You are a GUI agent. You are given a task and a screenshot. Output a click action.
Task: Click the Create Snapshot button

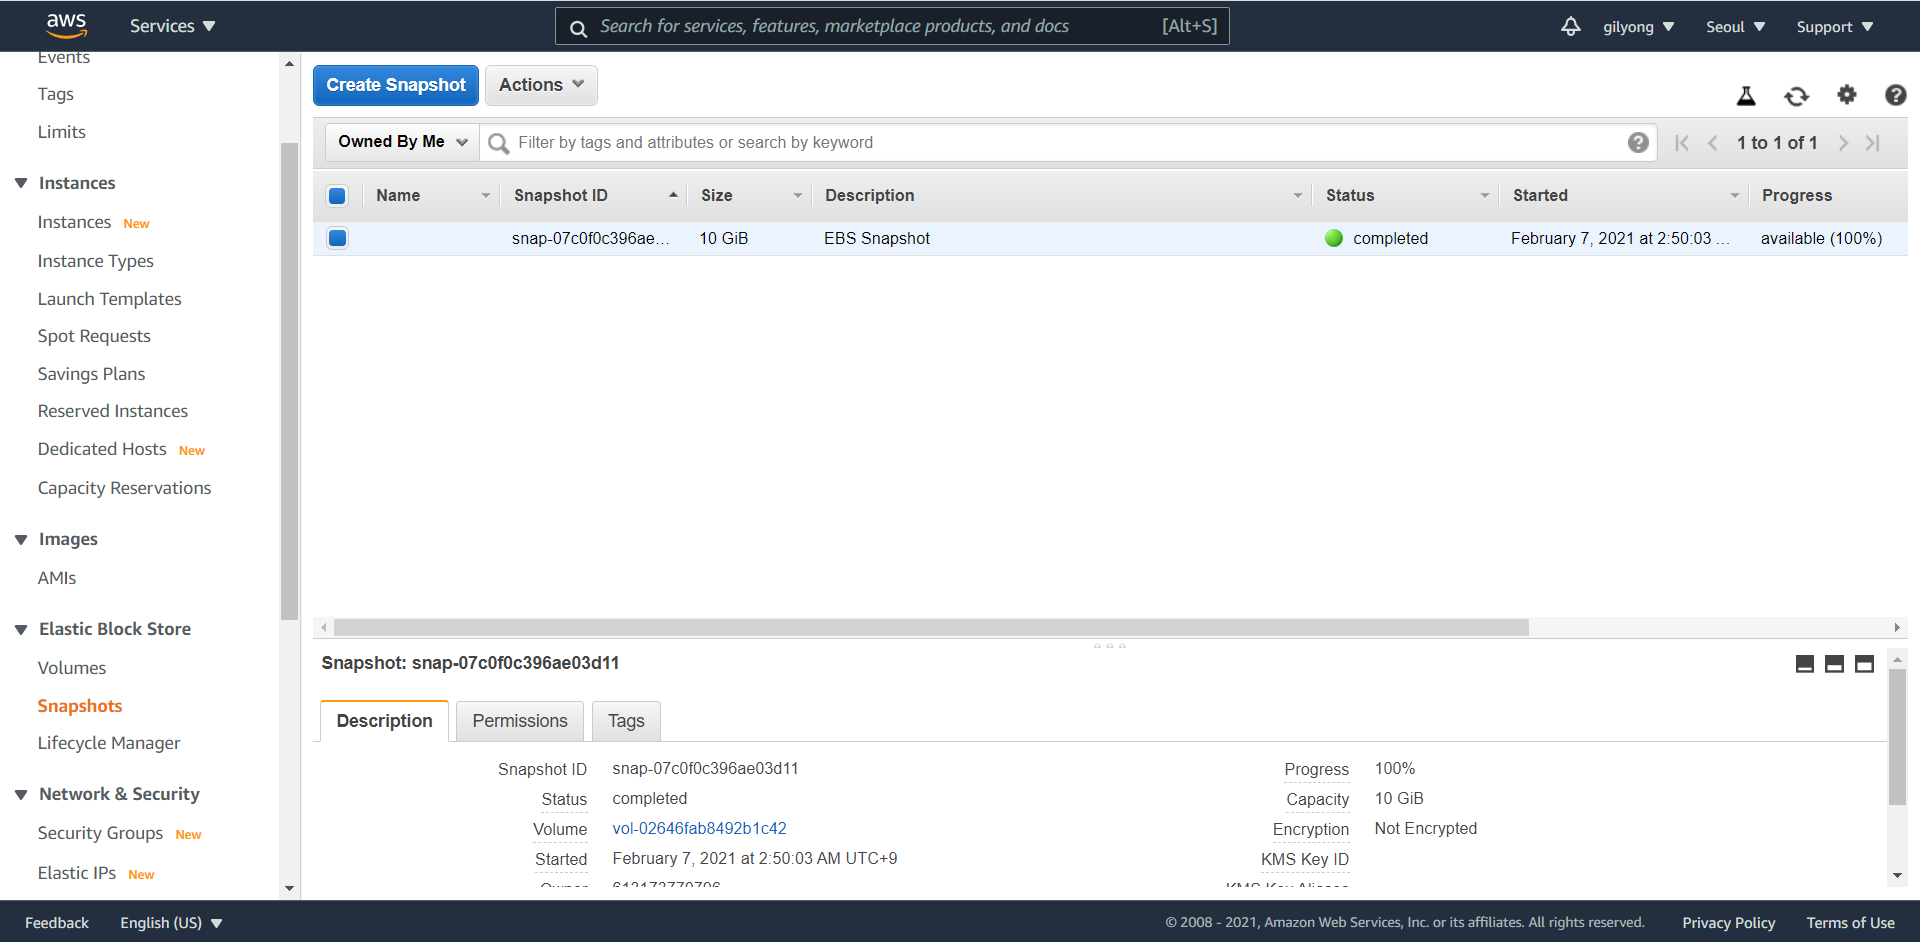click(396, 85)
